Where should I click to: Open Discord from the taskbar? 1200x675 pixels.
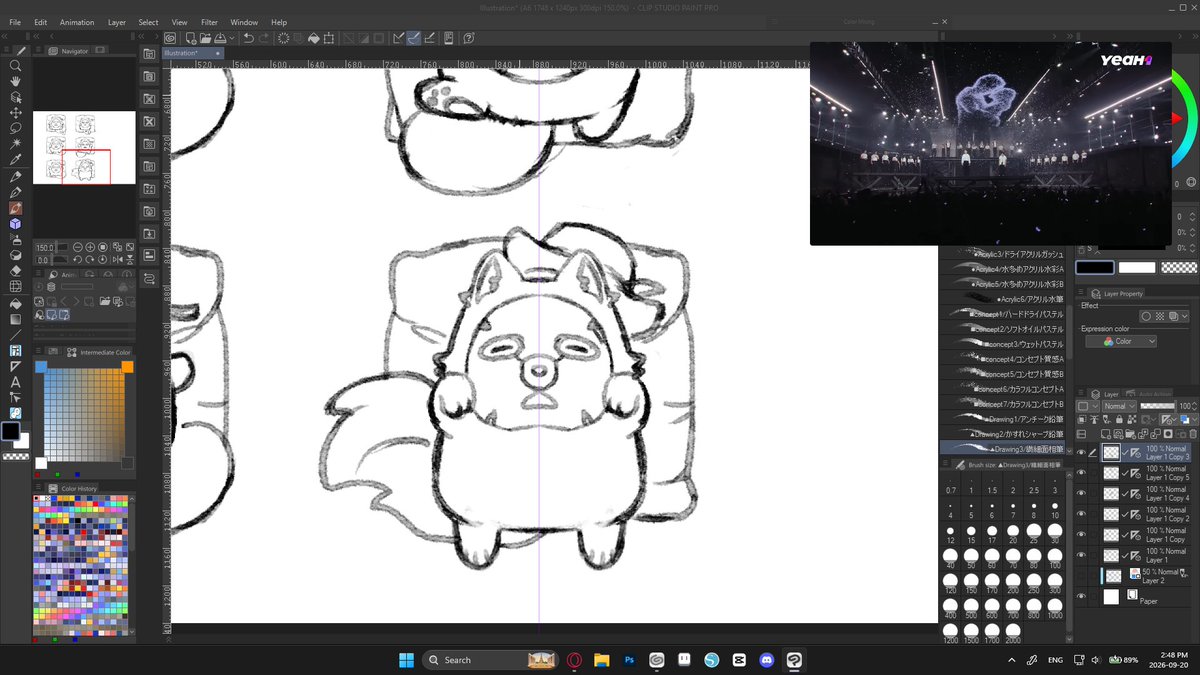pyautogui.click(x=765, y=660)
